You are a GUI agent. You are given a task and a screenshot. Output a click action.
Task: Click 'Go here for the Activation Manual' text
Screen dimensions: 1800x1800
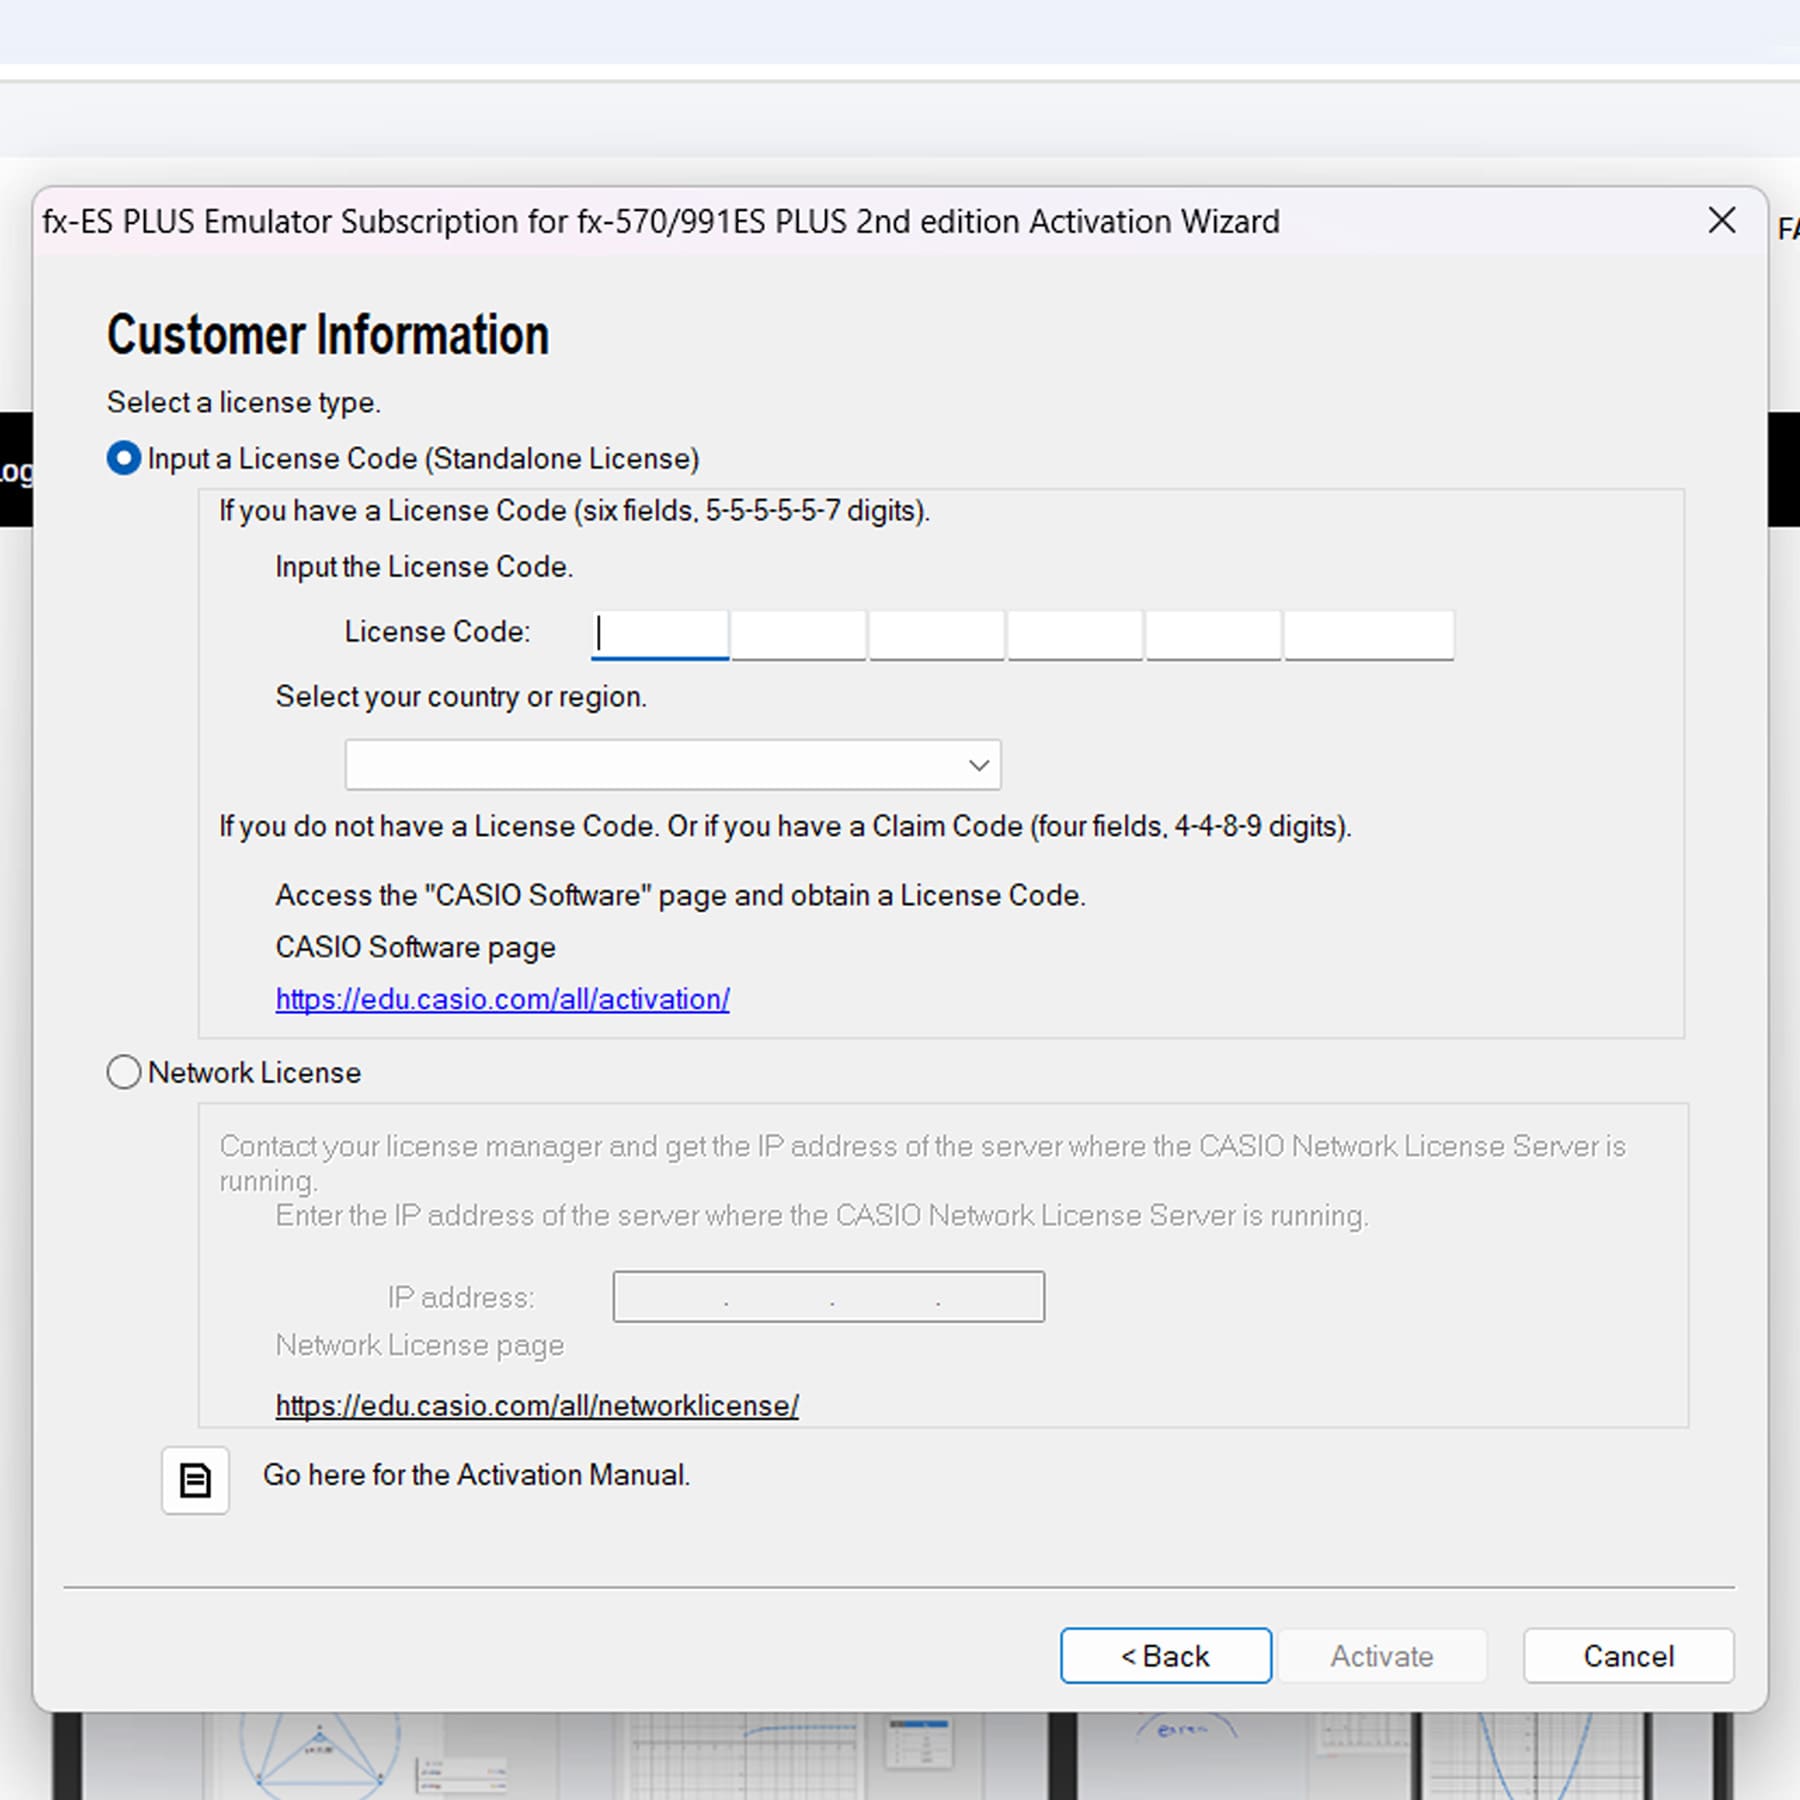pyautogui.click(x=476, y=1475)
